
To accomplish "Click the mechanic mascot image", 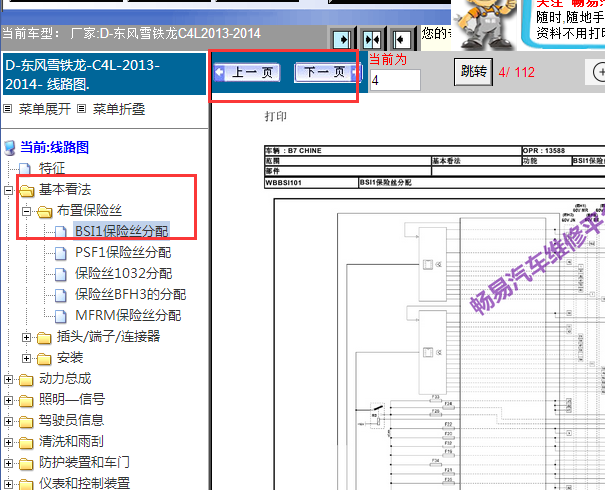I will coord(485,24).
